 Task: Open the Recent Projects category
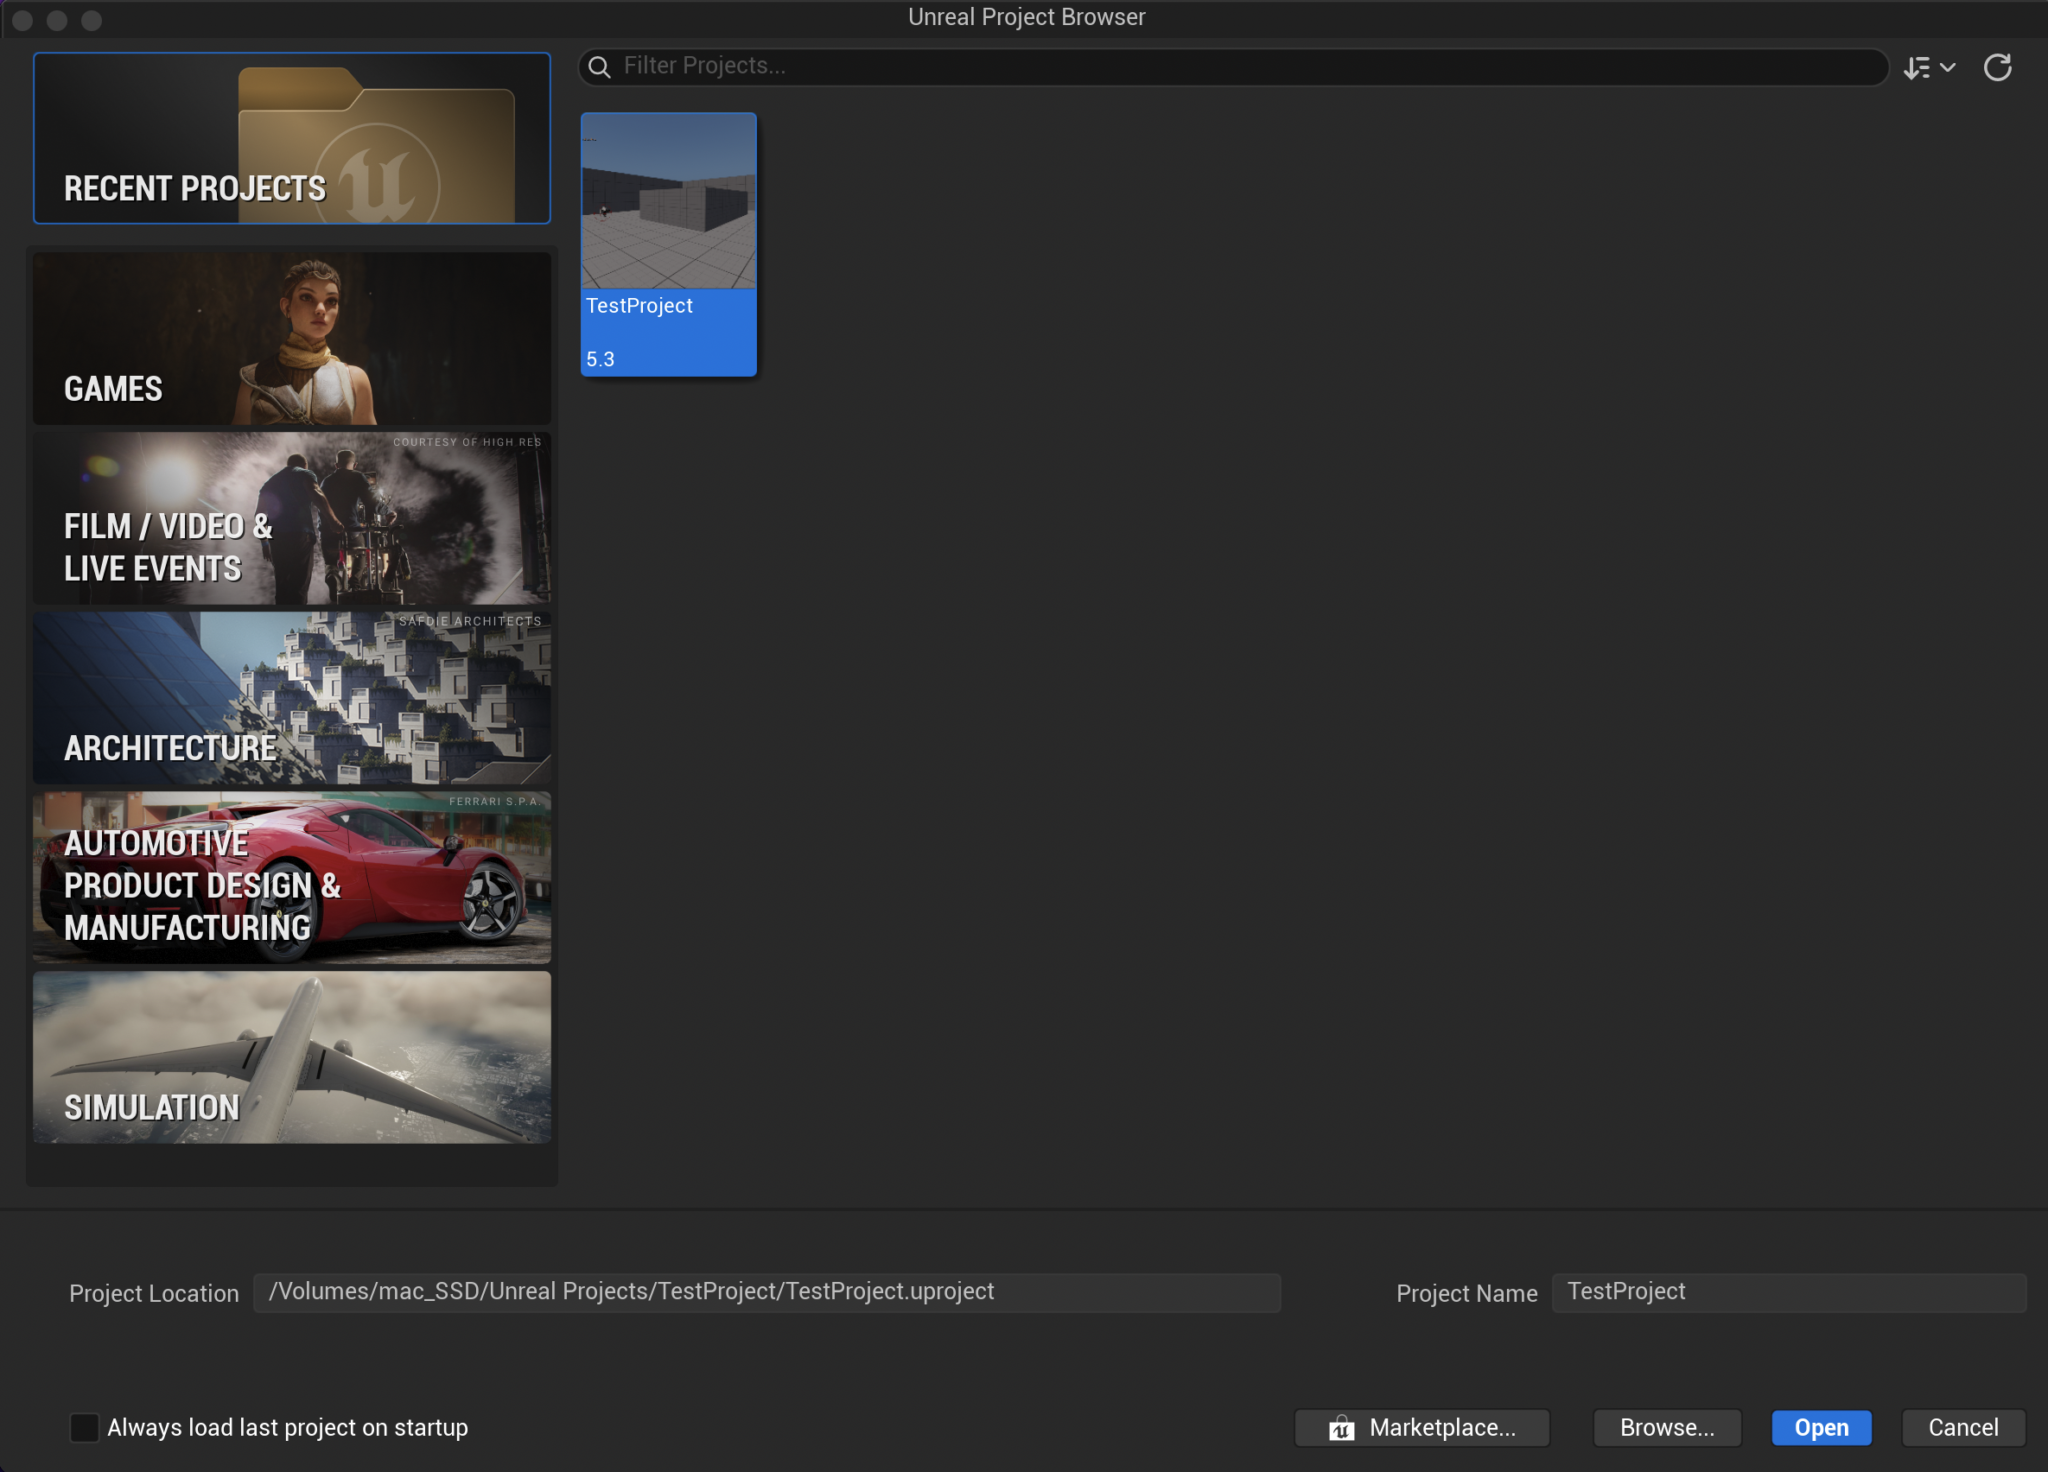[292, 138]
